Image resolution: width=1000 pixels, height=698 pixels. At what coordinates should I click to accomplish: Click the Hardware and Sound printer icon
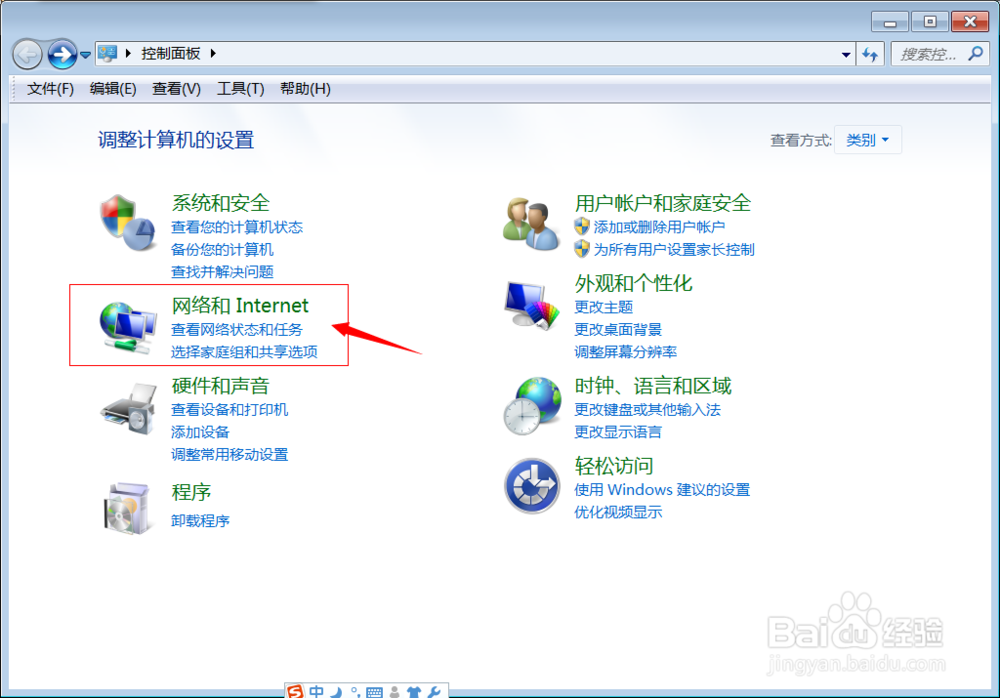pyautogui.click(x=129, y=409)
